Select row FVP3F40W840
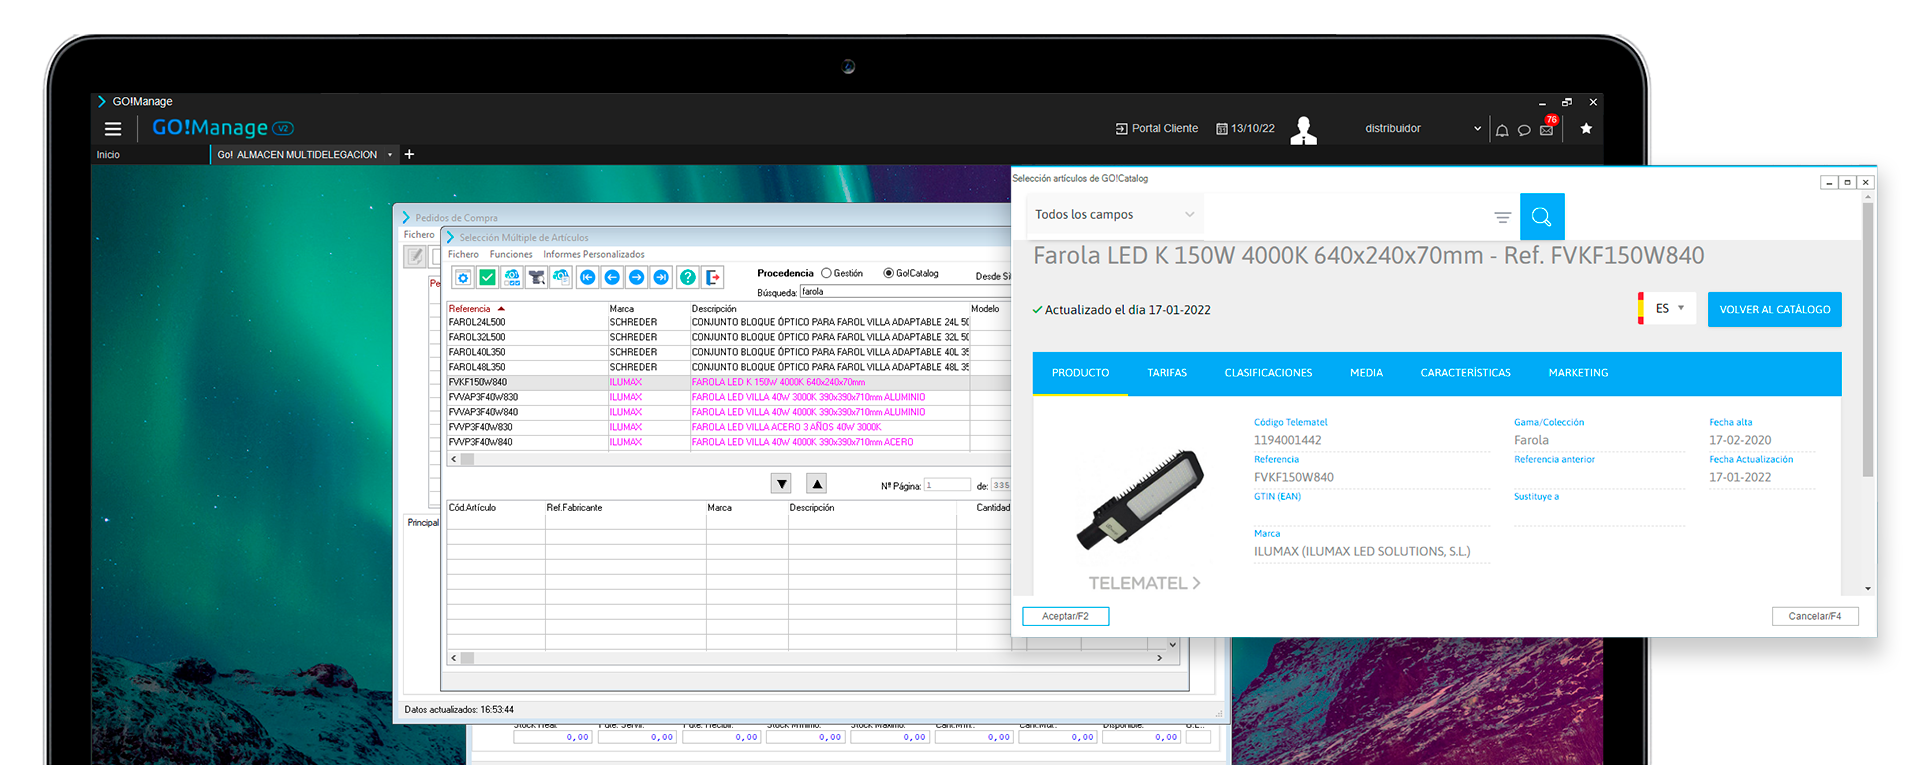This screenshot has width=1920, height=765. click(x=728, y=442)
